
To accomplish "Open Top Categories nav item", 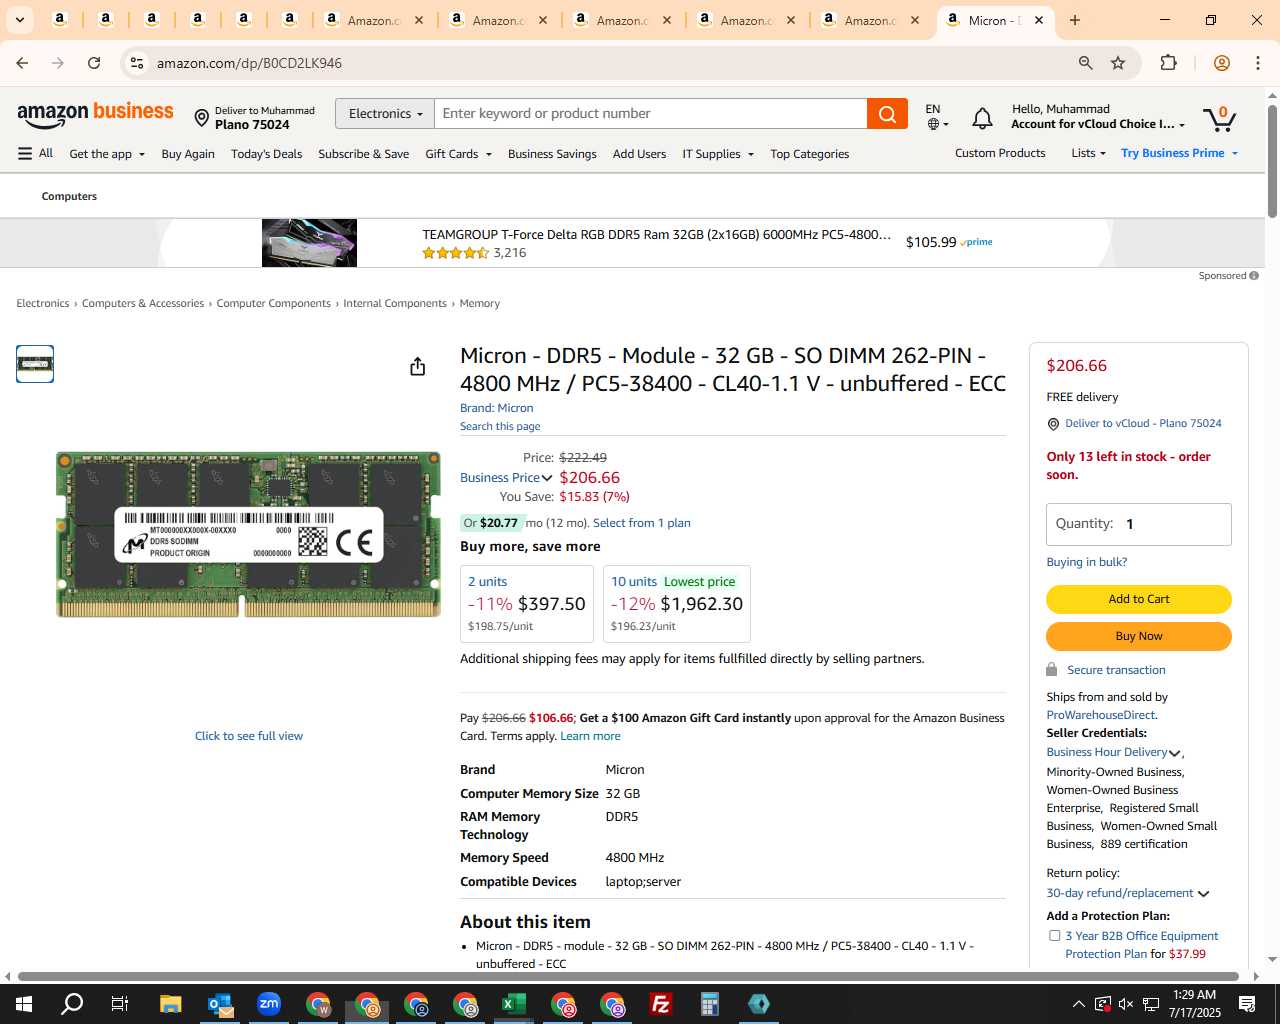I will point(809,154).
